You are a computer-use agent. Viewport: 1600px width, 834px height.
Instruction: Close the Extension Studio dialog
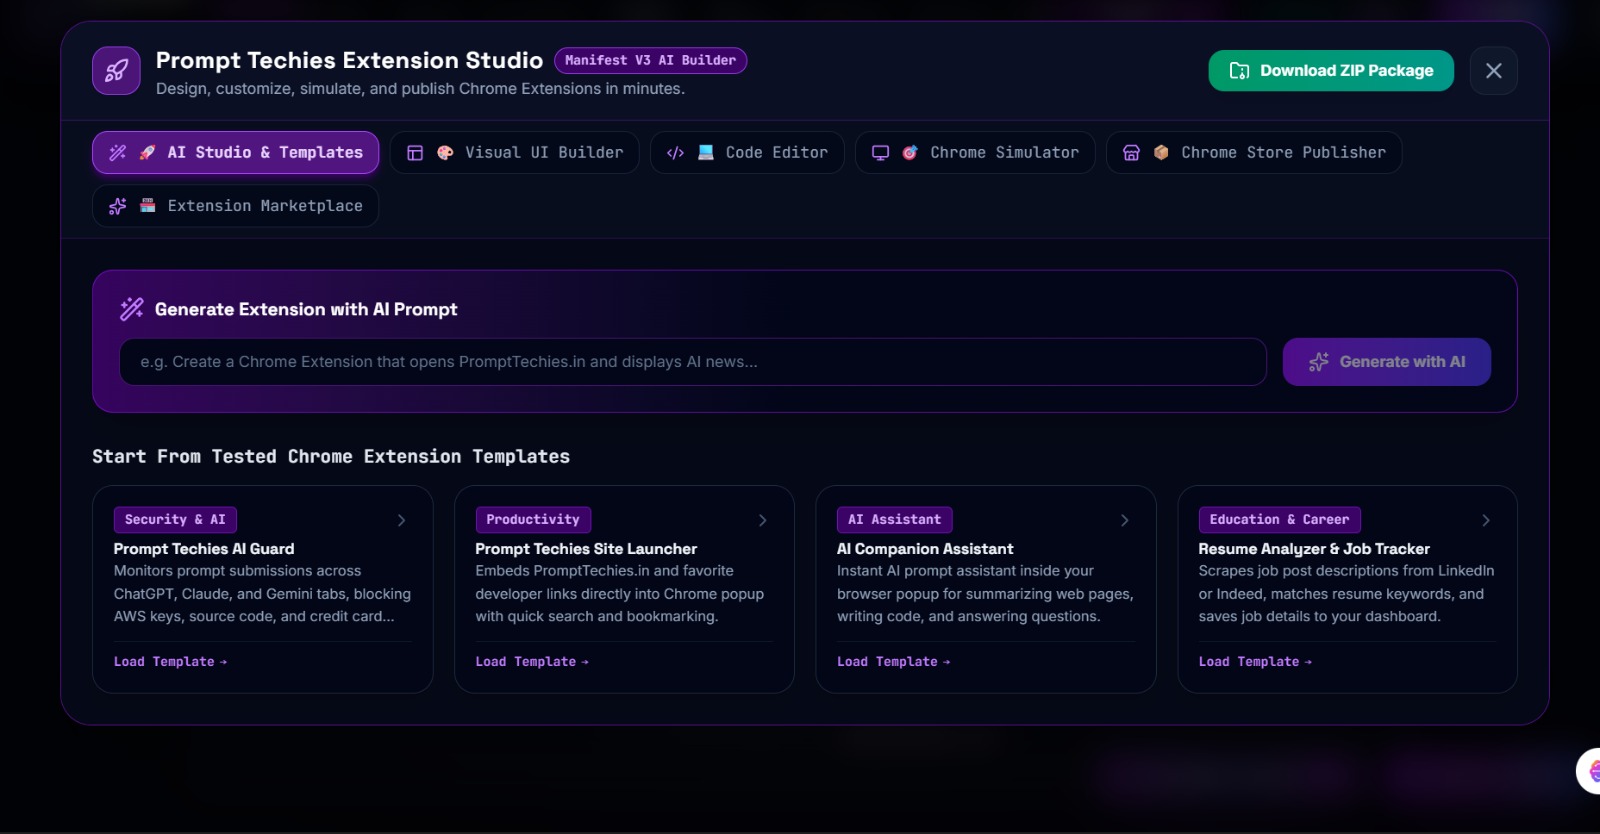point(1494,71)
